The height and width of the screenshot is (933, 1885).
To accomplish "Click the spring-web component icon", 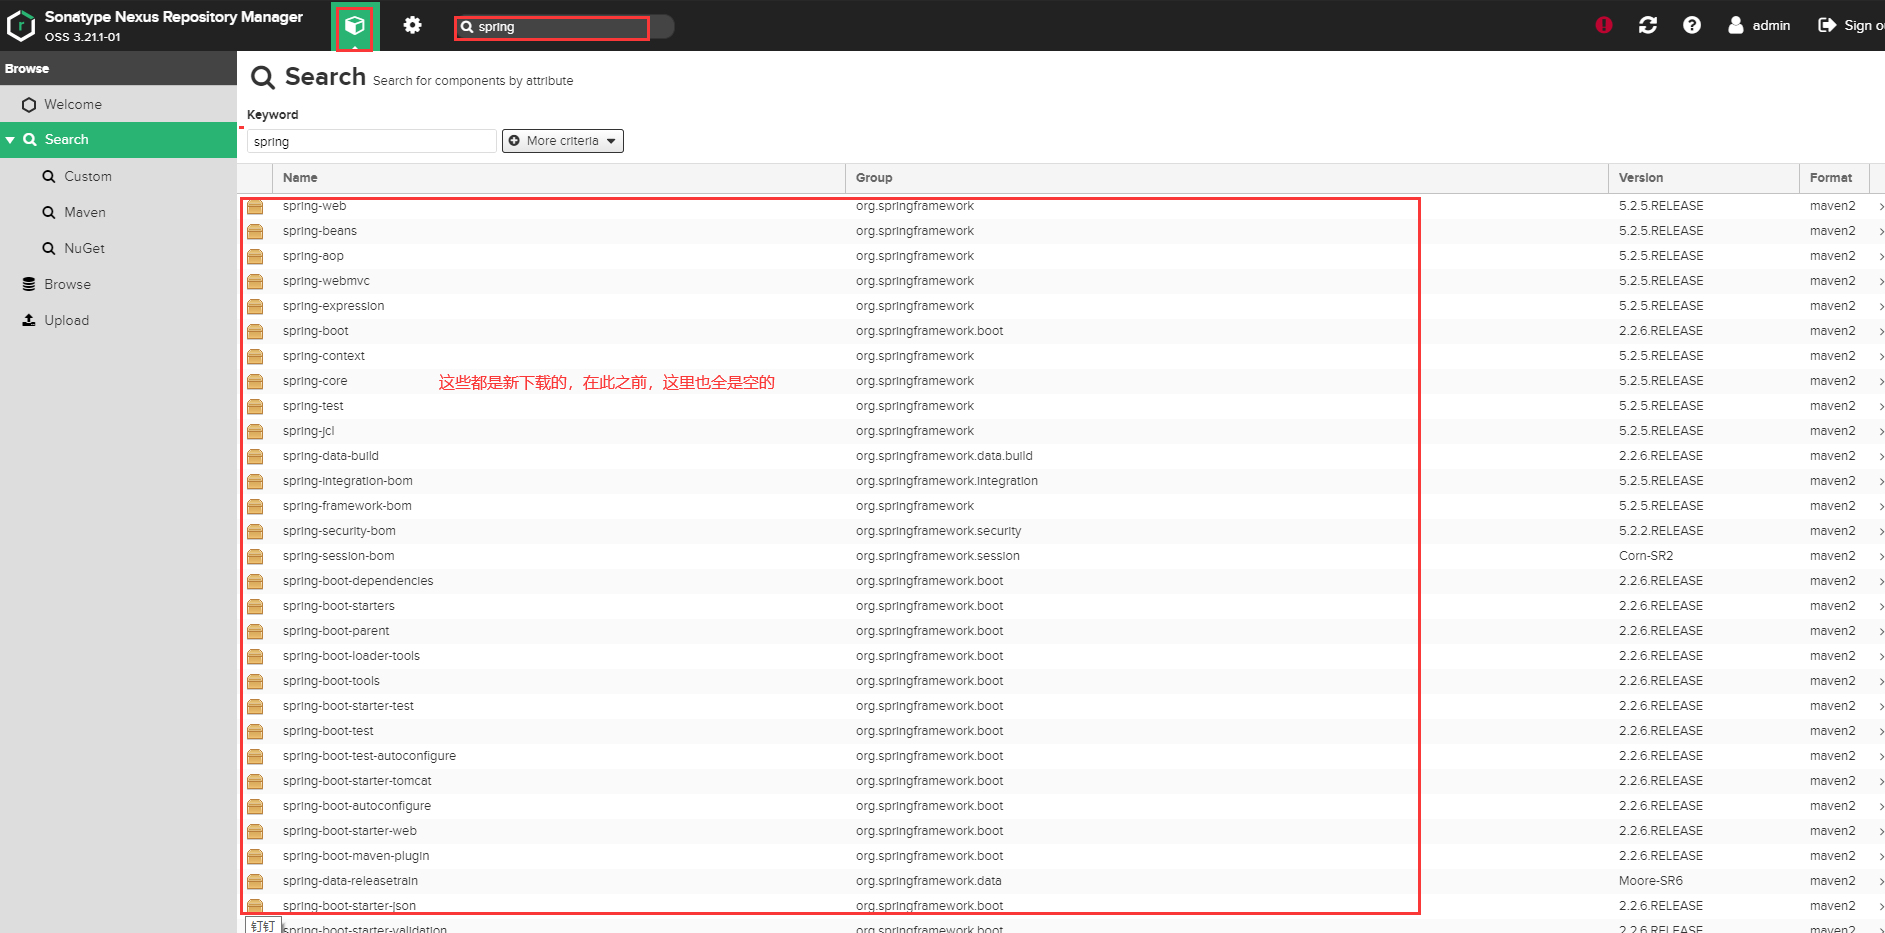I will (255, 206).
